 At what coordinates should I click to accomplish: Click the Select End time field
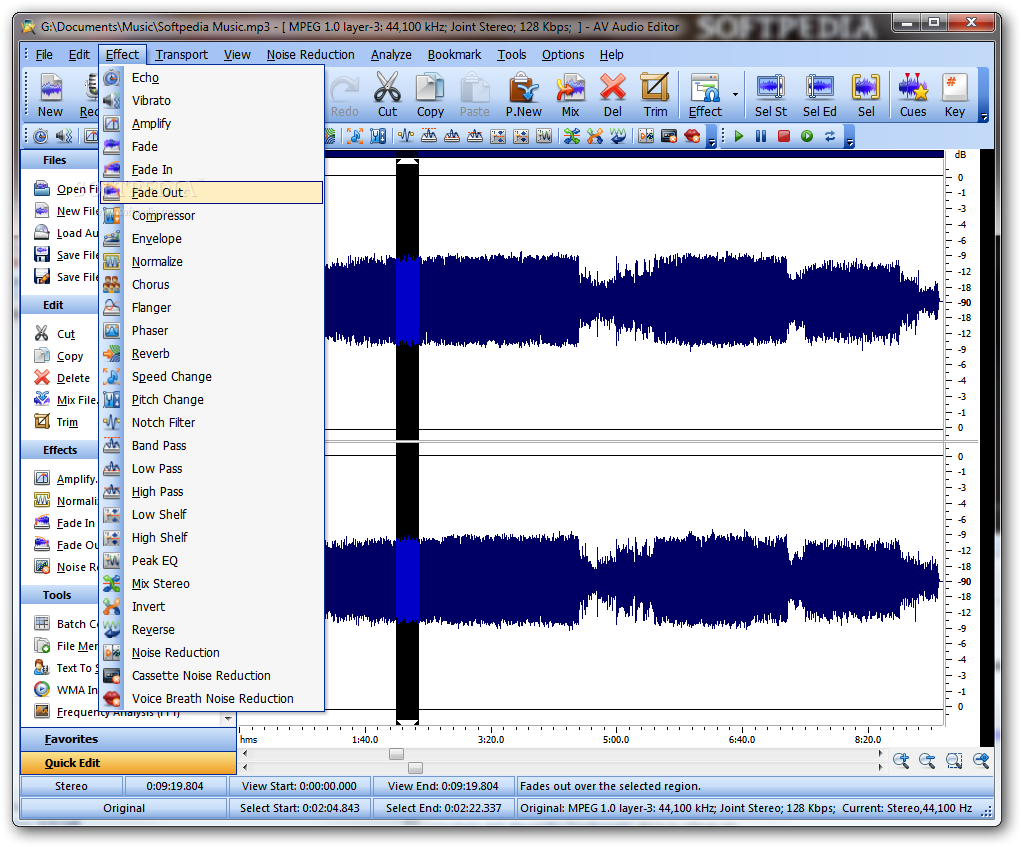tap(443, 808)
